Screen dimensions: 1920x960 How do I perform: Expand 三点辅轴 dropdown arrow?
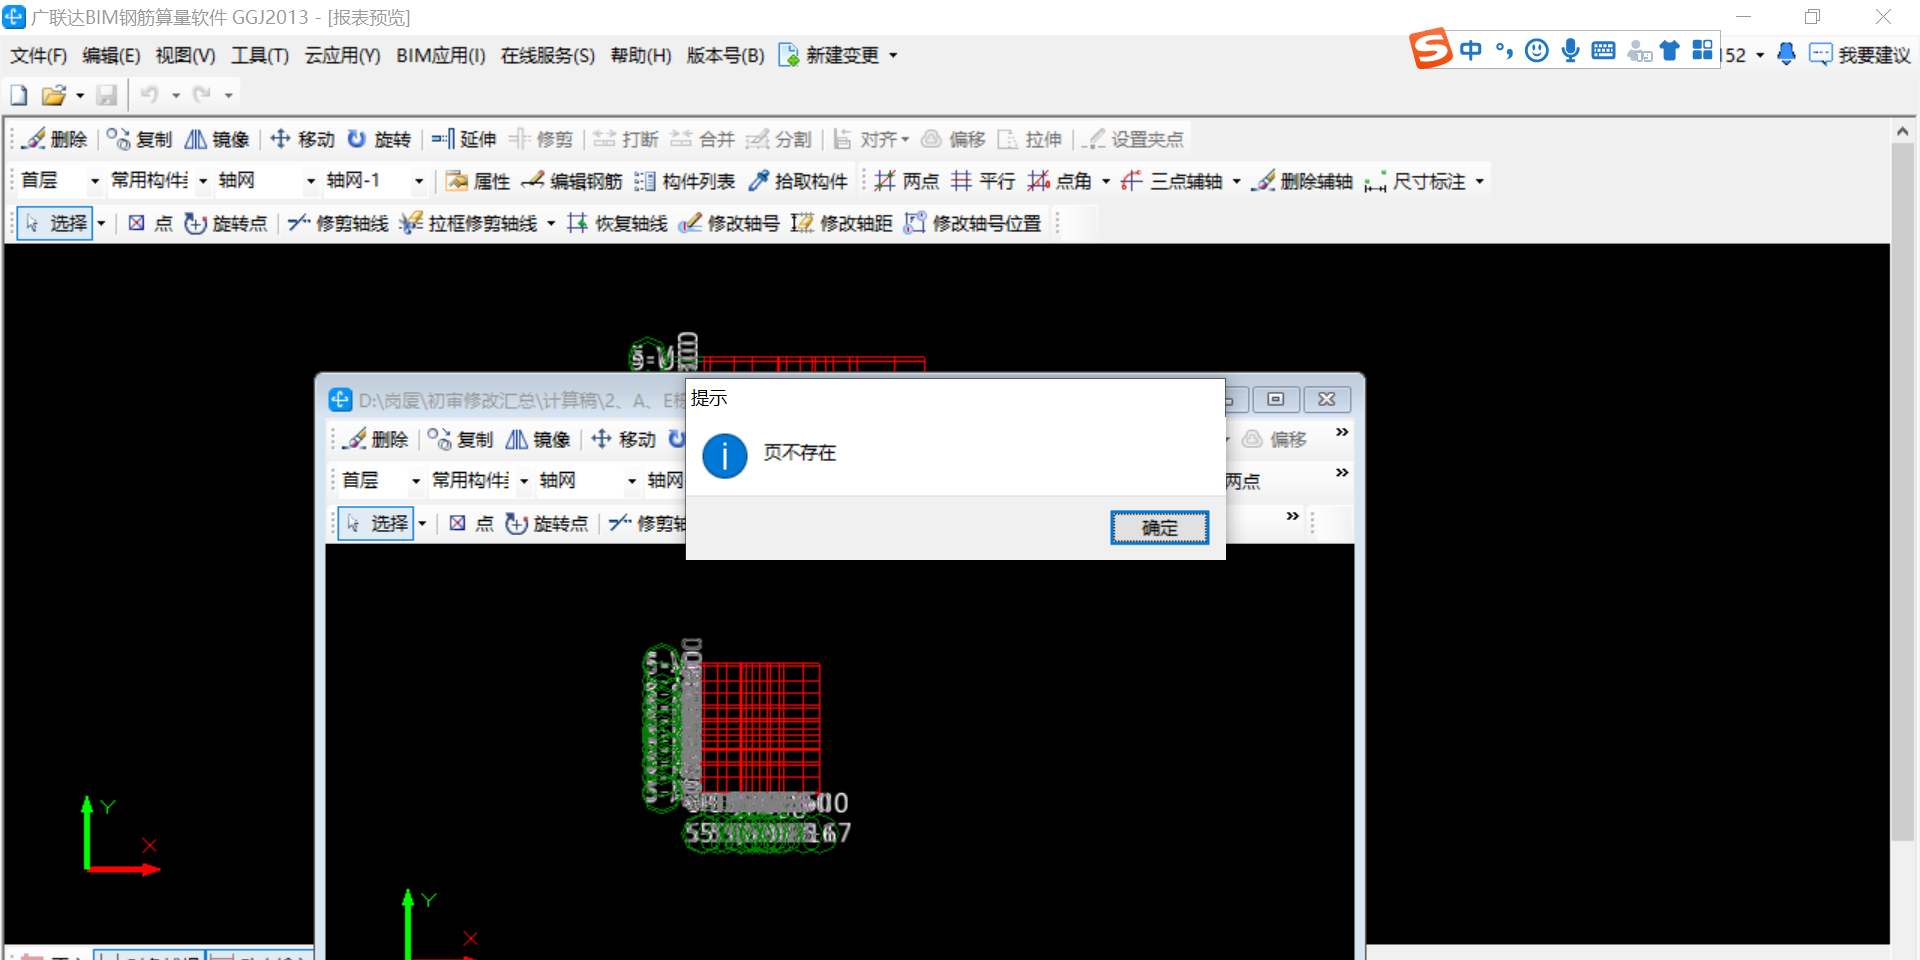pyautogui.click(x=1237, y=181)
